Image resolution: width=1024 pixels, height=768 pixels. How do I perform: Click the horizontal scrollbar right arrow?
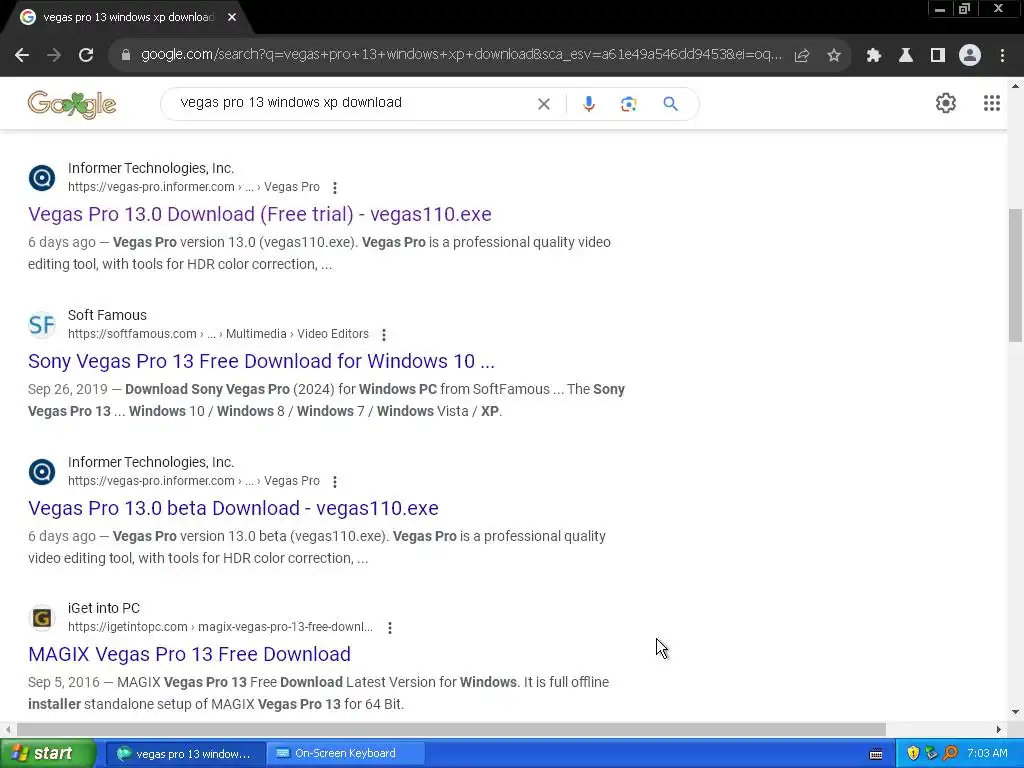pos(999,729)
